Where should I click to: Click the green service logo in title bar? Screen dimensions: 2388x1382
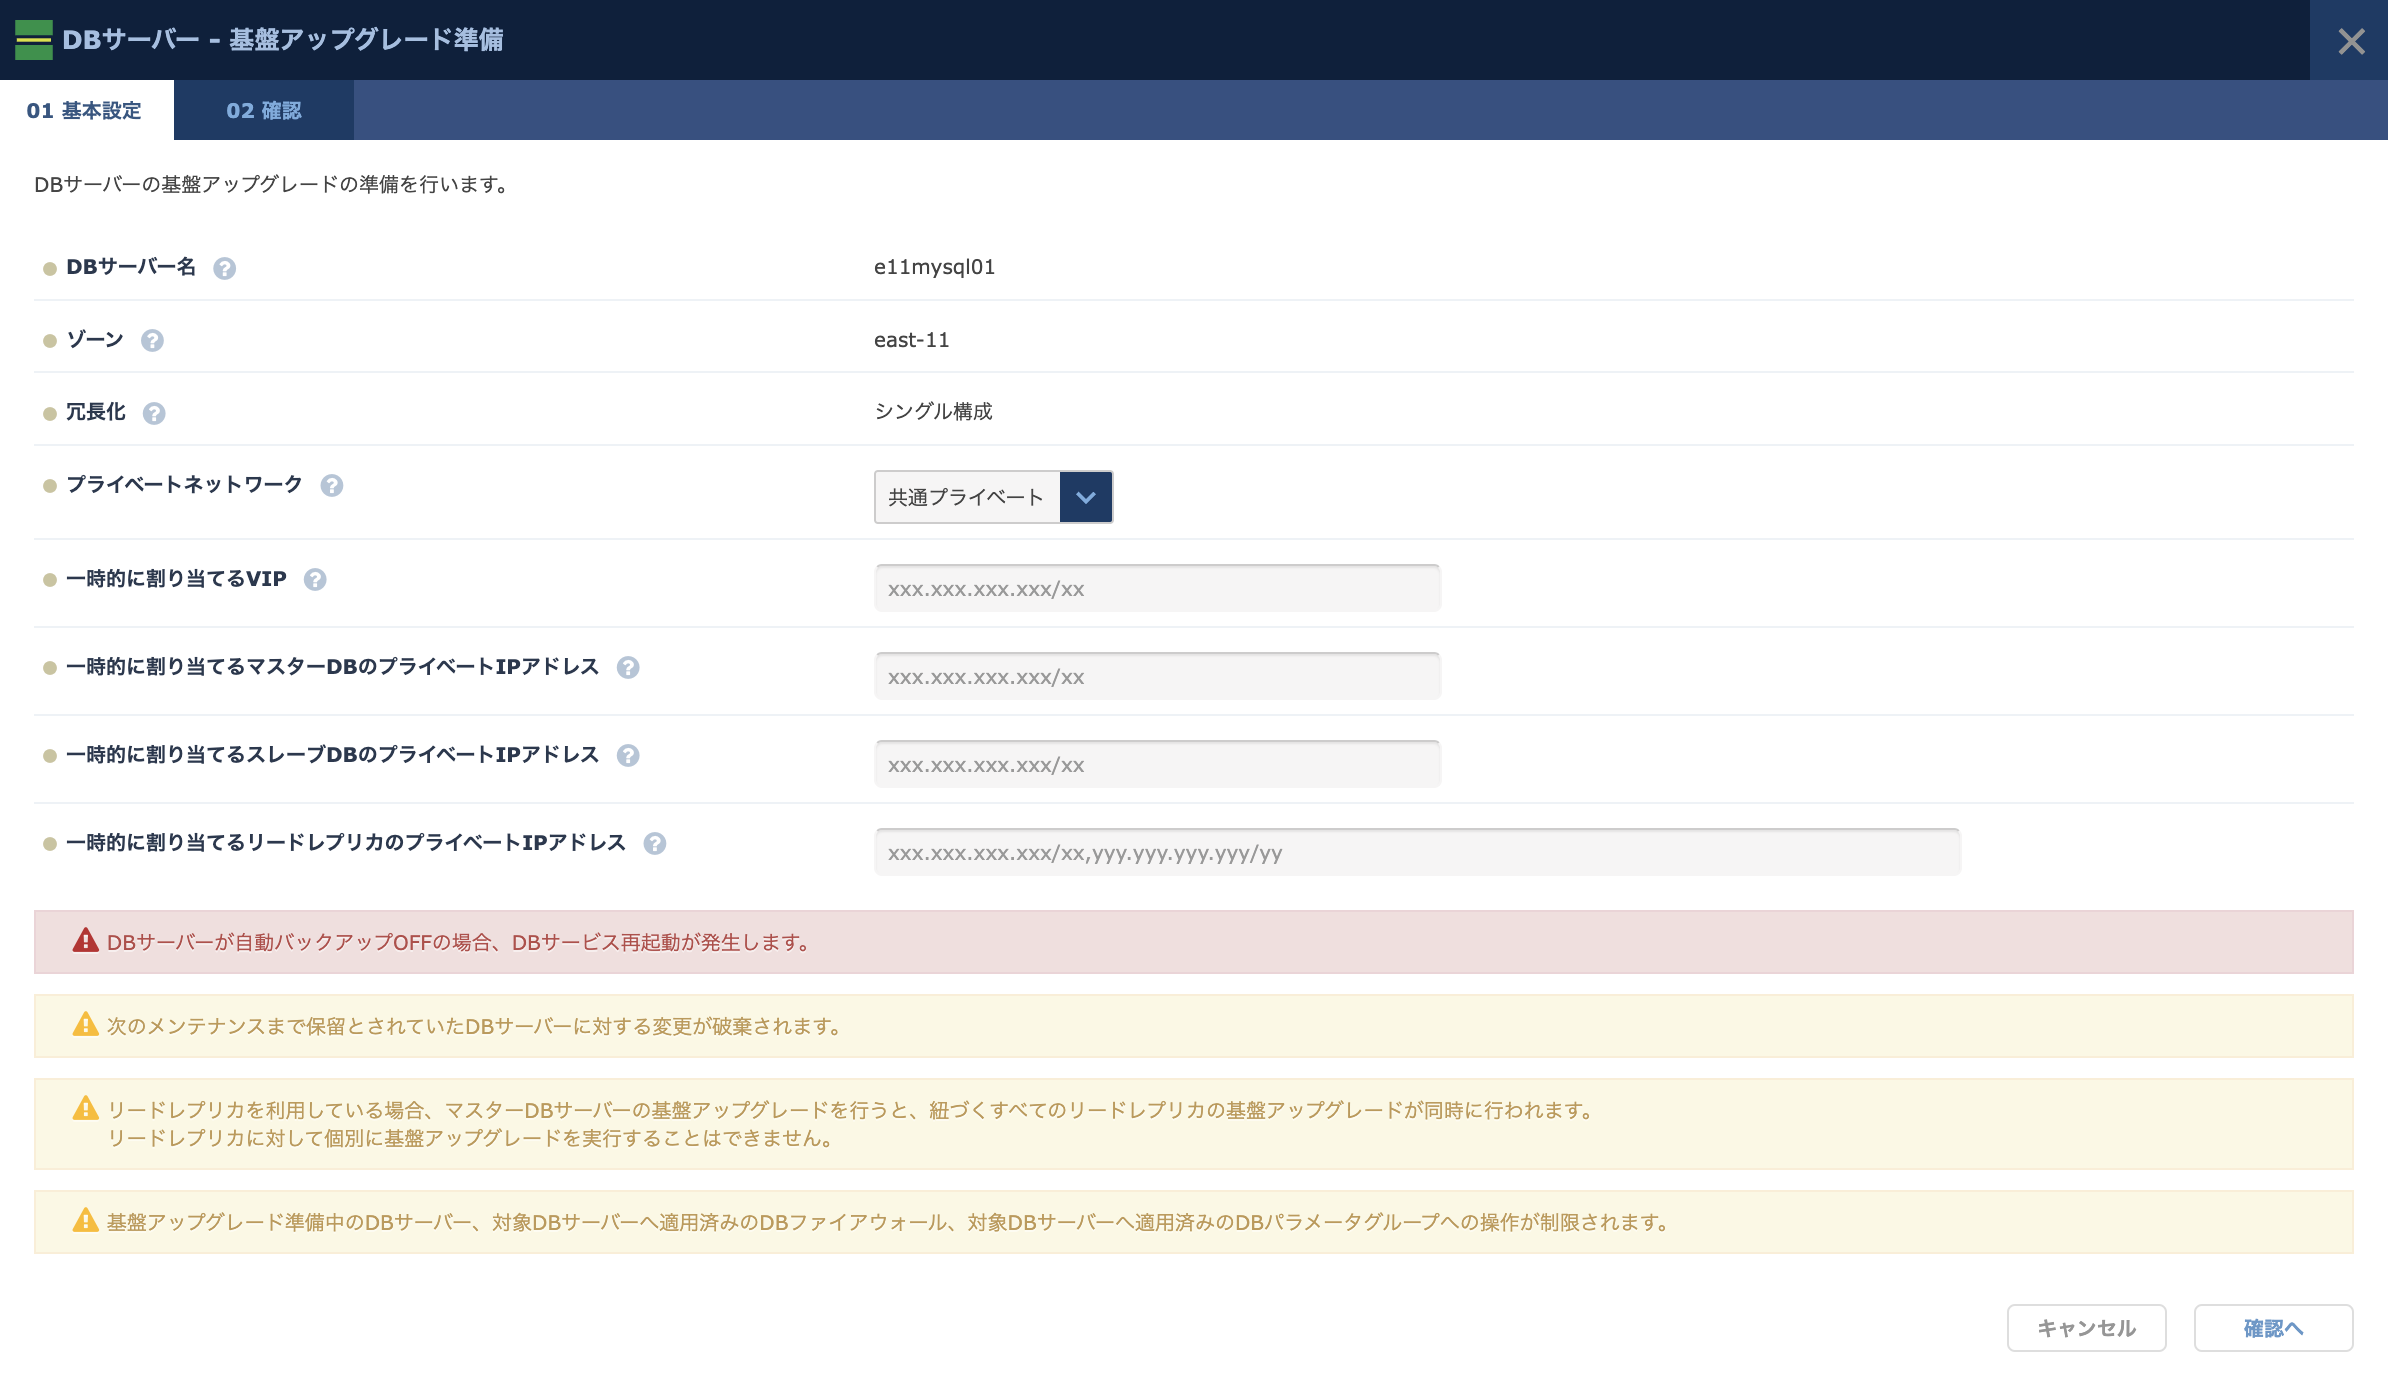pos(34,41)
